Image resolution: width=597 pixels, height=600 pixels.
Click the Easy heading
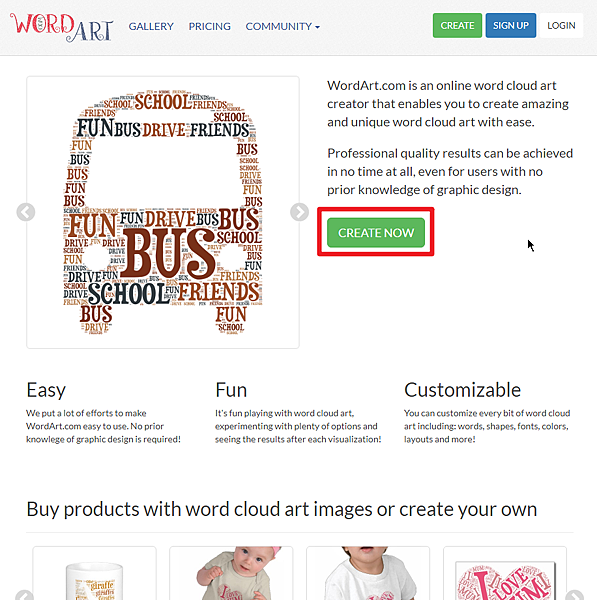point(46,391)
